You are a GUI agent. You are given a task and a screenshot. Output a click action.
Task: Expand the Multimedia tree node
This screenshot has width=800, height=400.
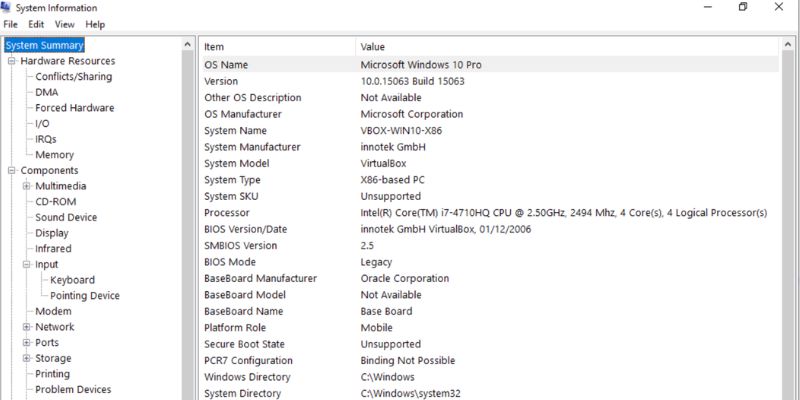coord(26,186)
